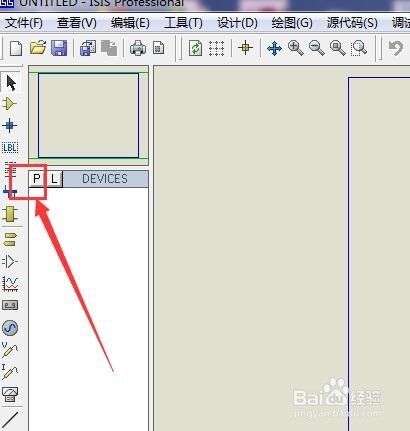Open the 设计(D) menu
The height and width of the screenshot is (431, 410).
click(x=237, y=23)
